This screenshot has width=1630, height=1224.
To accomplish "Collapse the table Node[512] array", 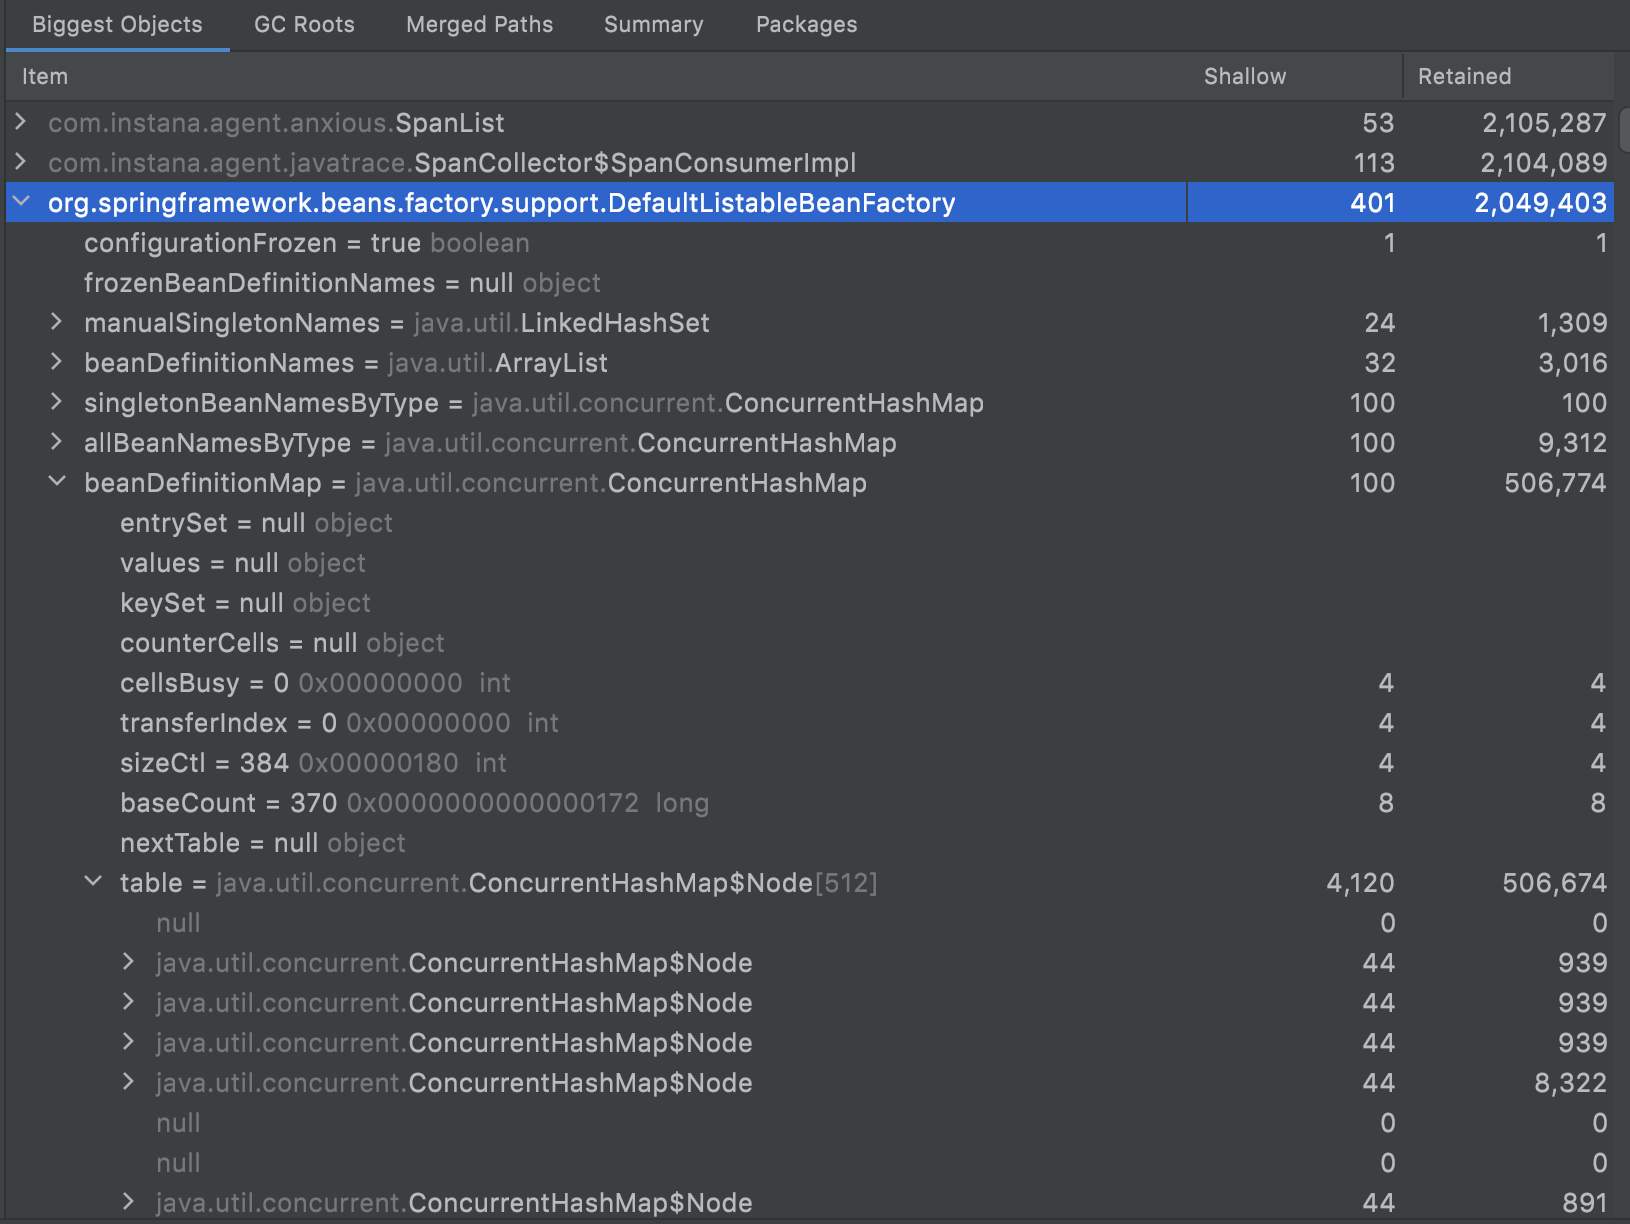I will [x=93, y=882].
